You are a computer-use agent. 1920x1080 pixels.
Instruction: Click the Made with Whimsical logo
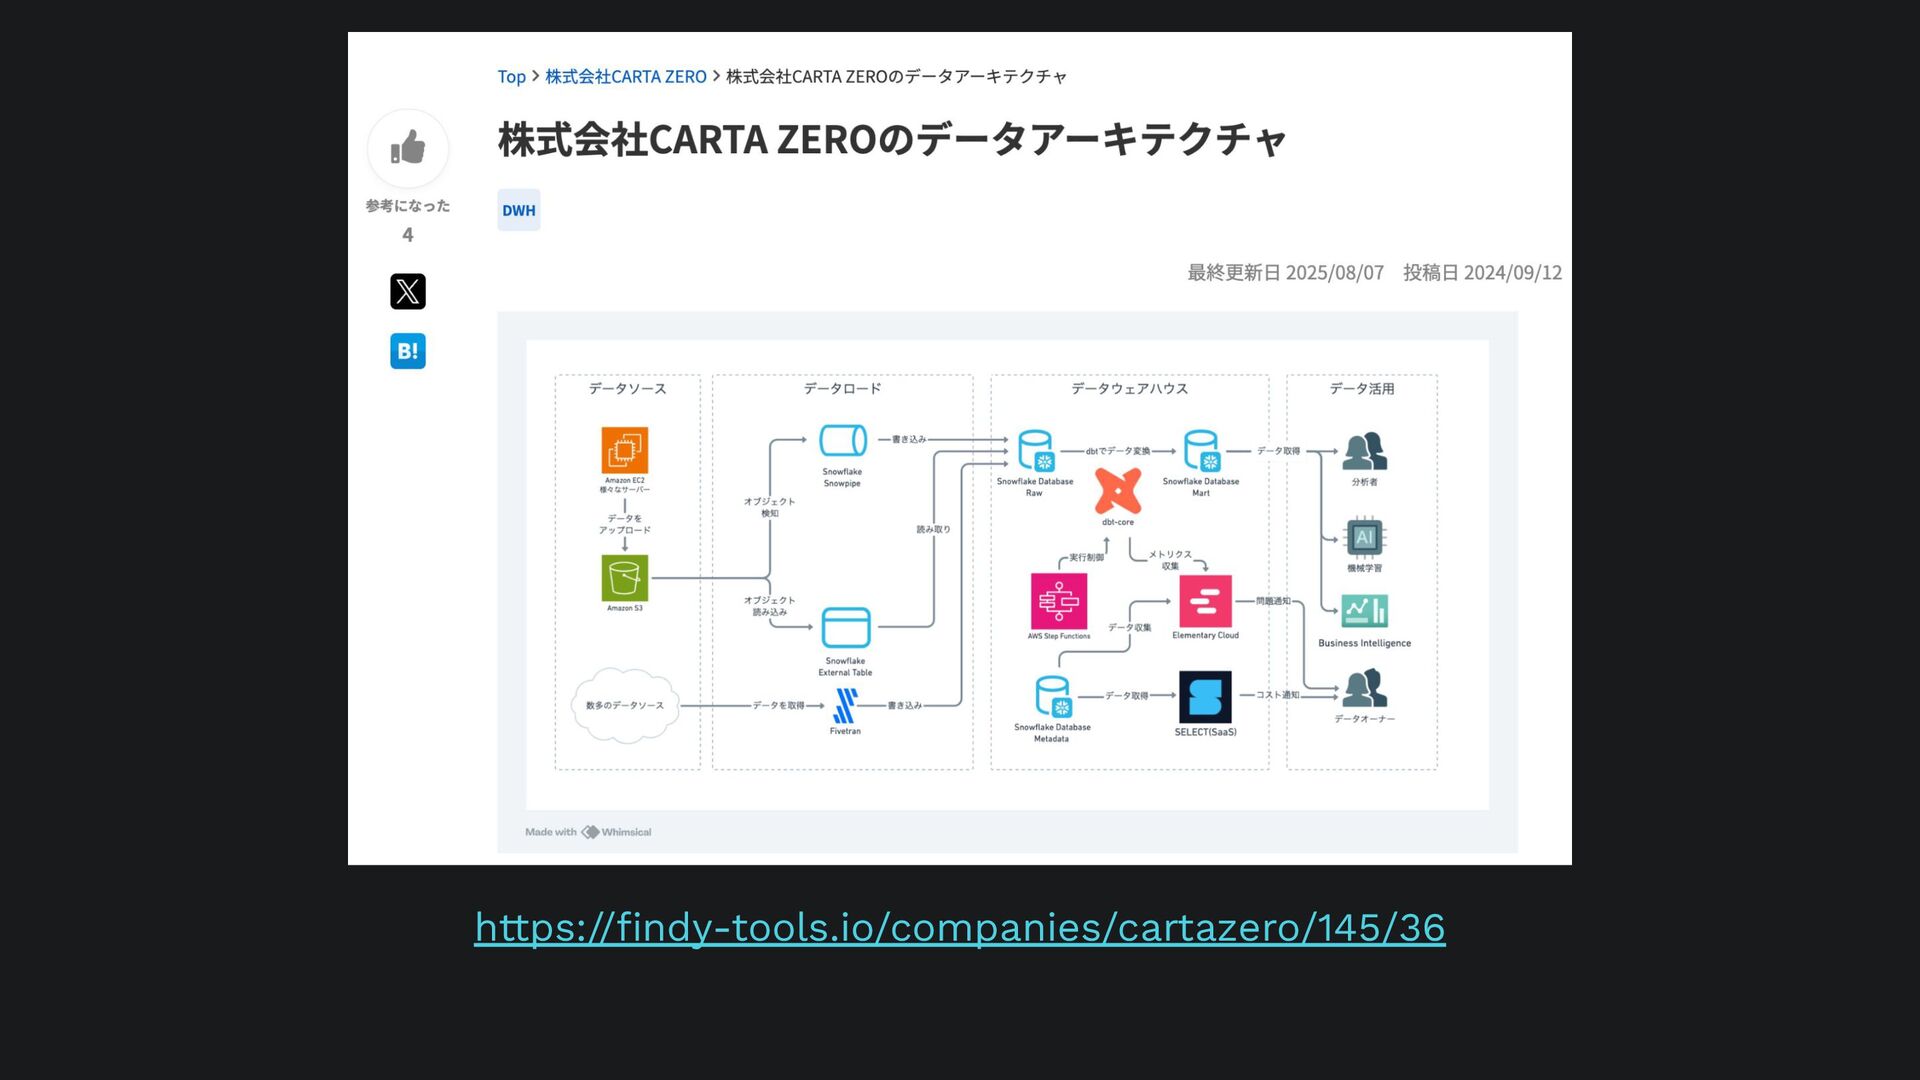tap(588, 832)
